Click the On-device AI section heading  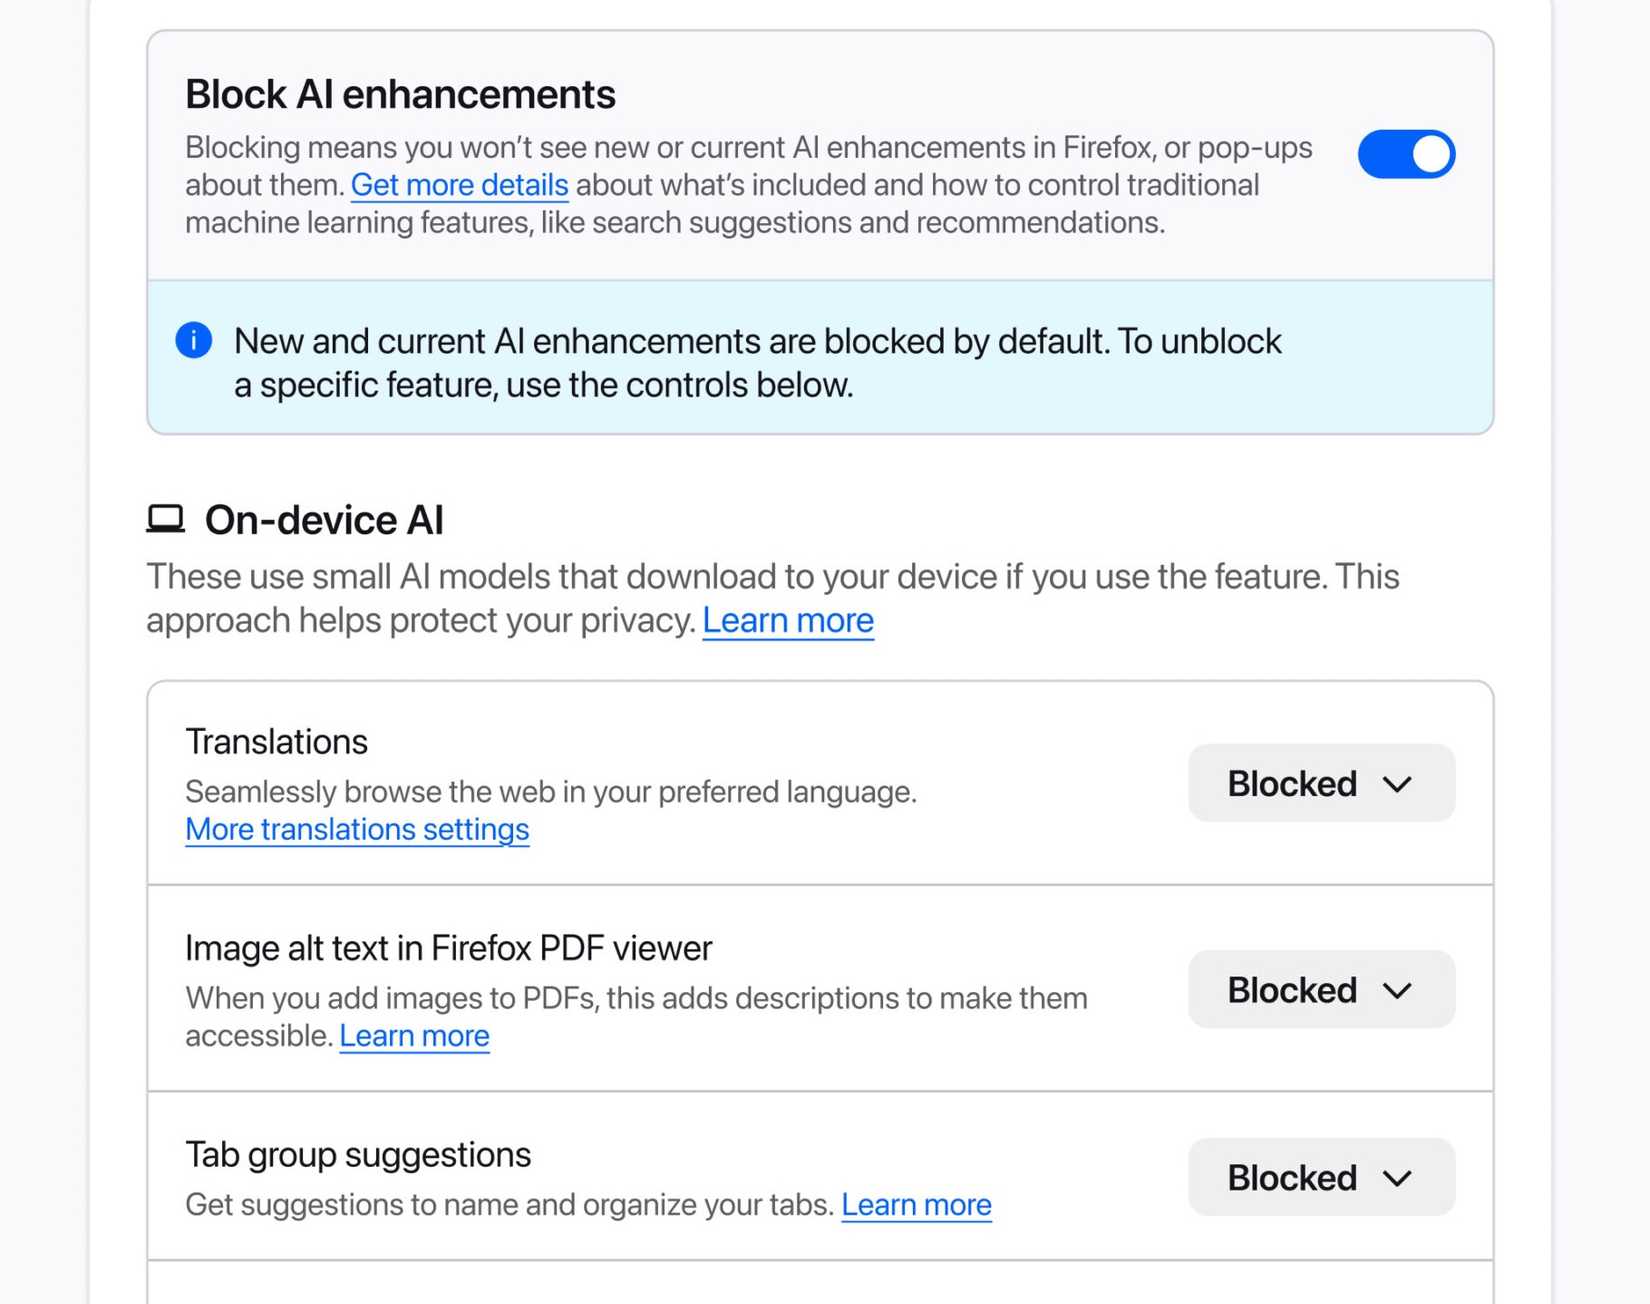point(324,520)
